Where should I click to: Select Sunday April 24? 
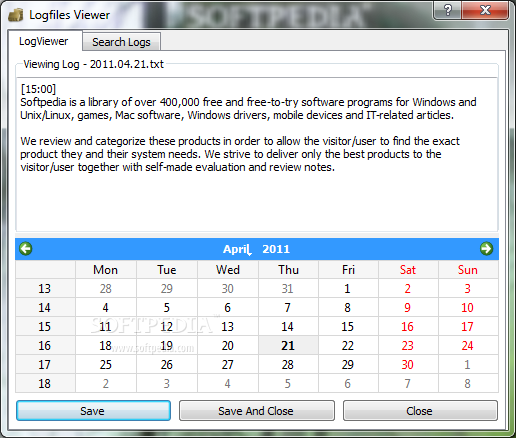468,345
